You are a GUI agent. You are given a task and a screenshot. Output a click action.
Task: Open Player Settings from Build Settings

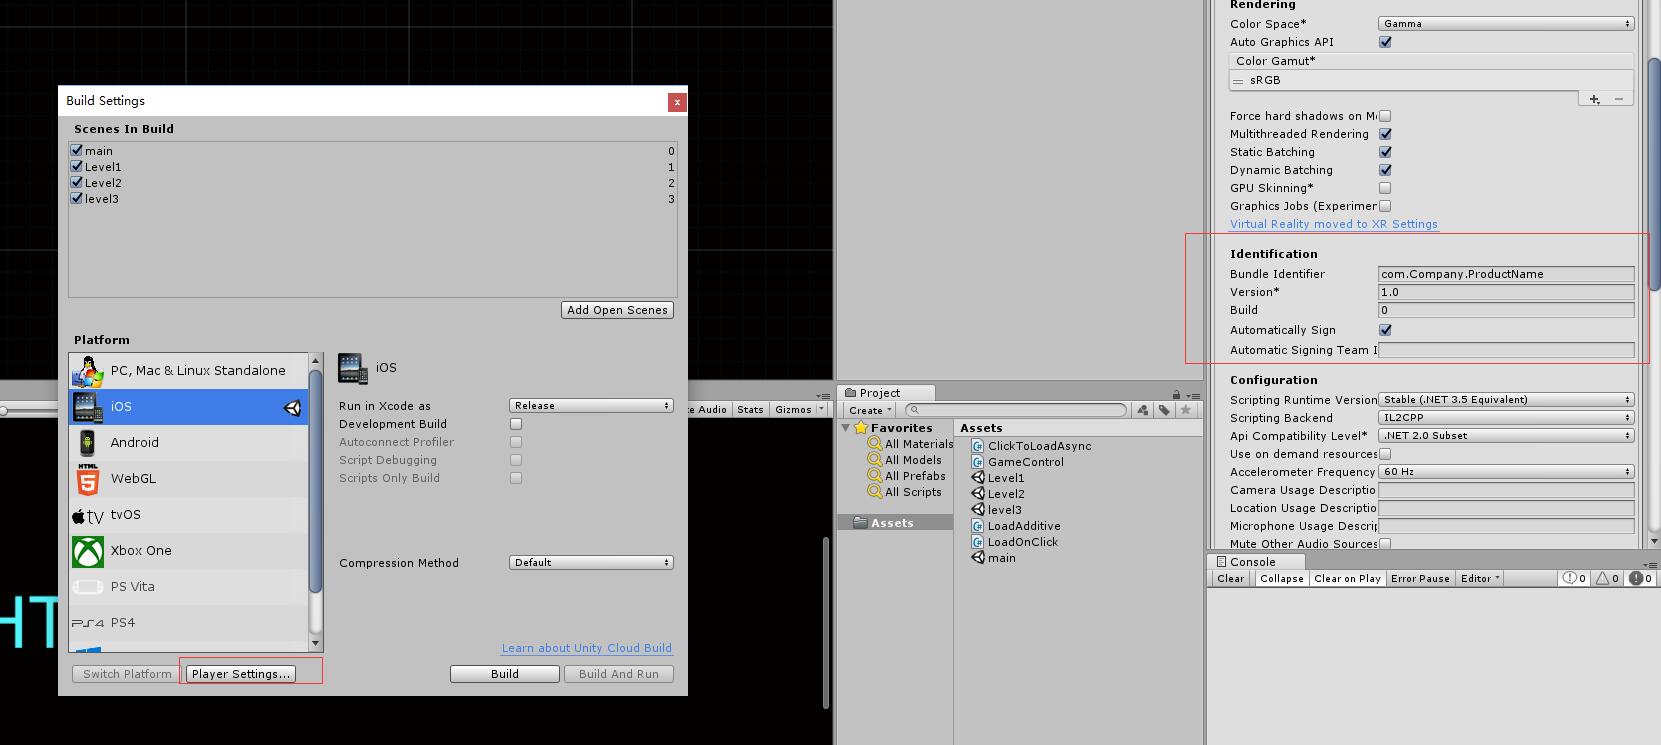(241, 674)
